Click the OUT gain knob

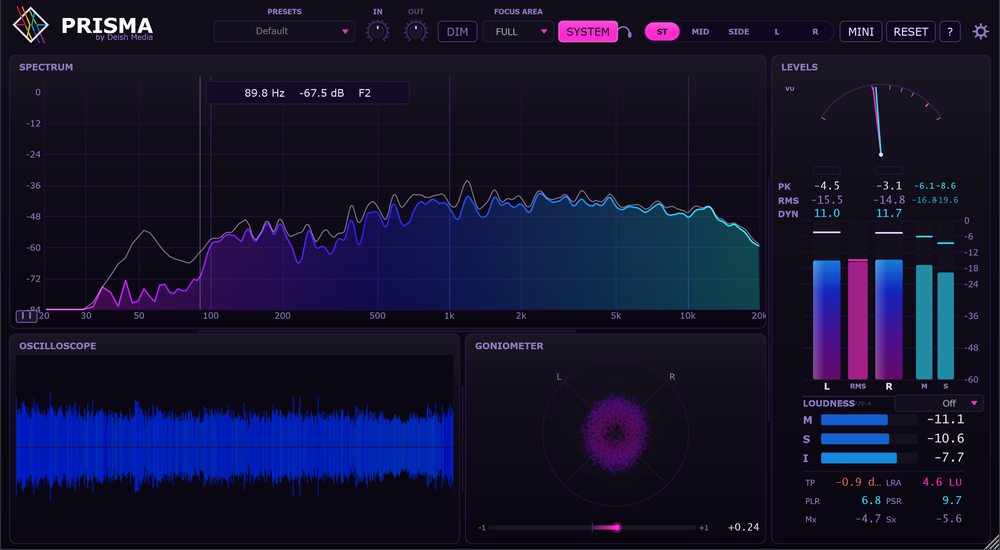416,31
